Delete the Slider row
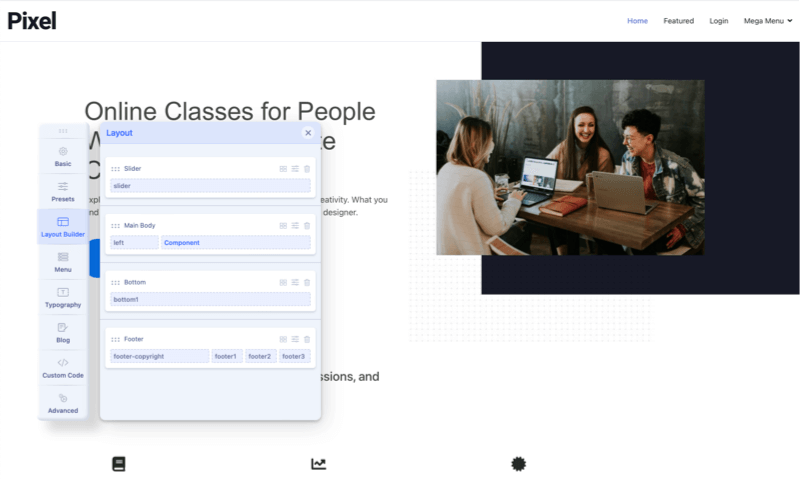The width and height of the screenshot is (800, 480). point(307,169)
